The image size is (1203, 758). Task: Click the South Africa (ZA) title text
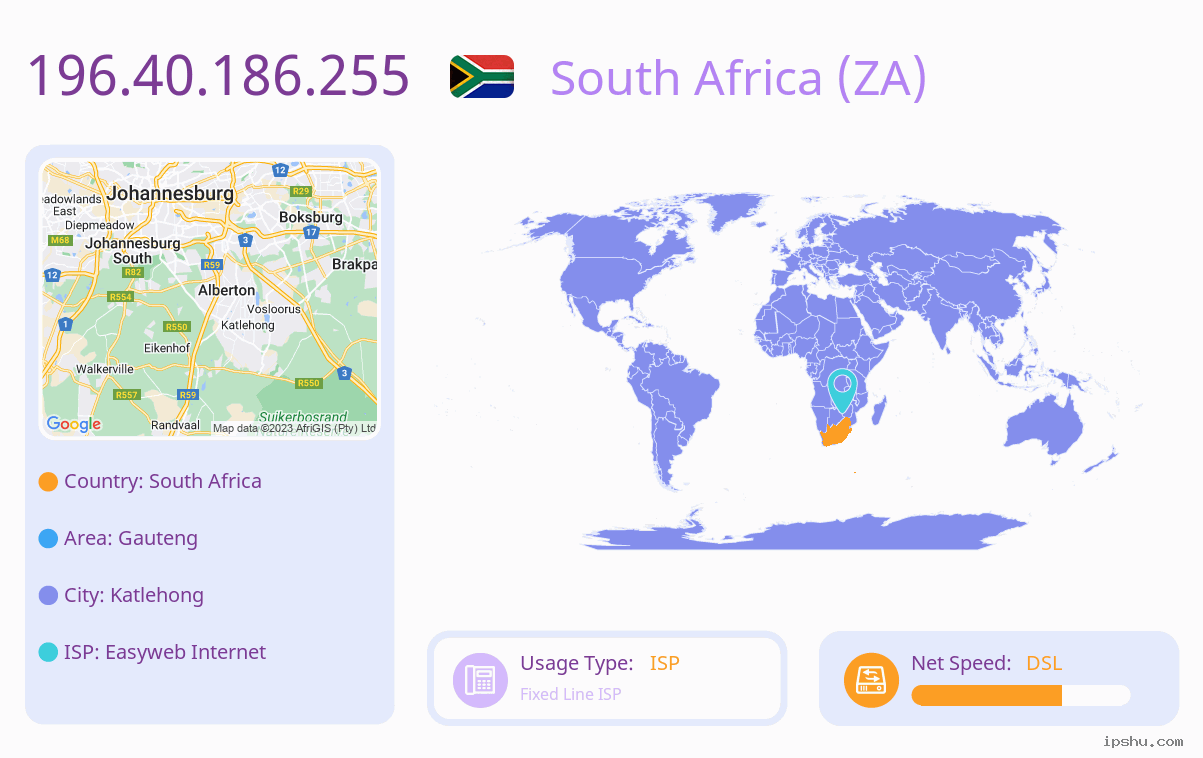coord(738,78)
